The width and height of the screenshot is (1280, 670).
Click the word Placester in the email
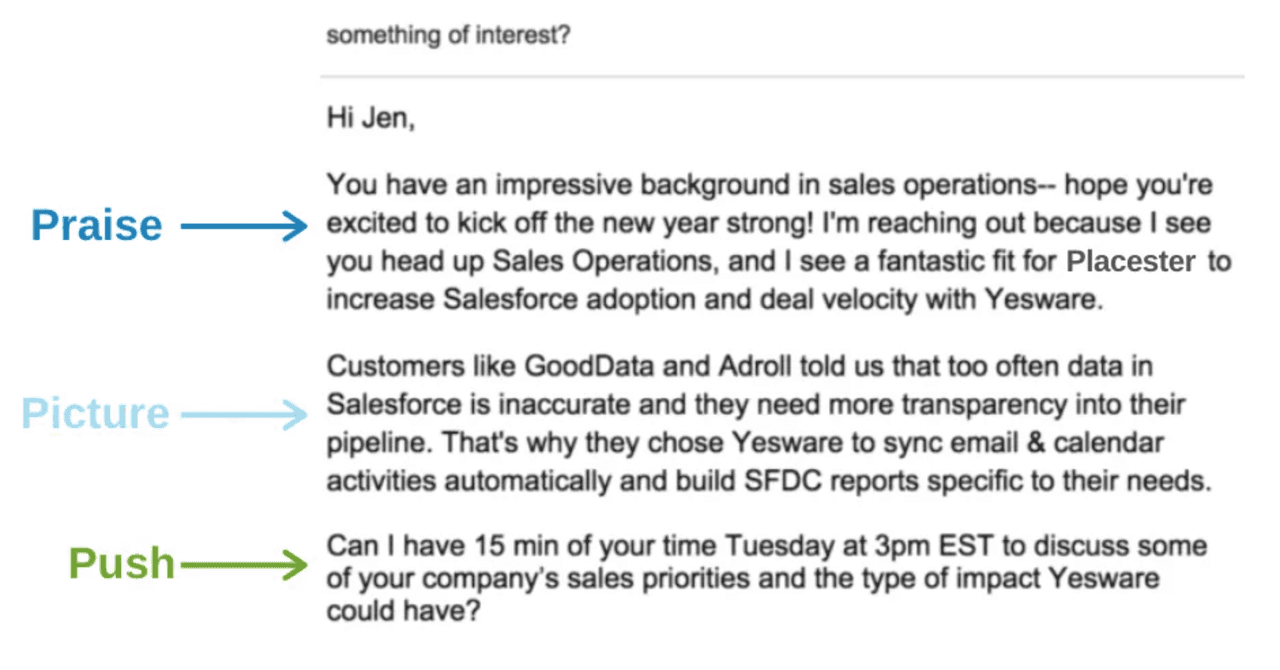1130,262
